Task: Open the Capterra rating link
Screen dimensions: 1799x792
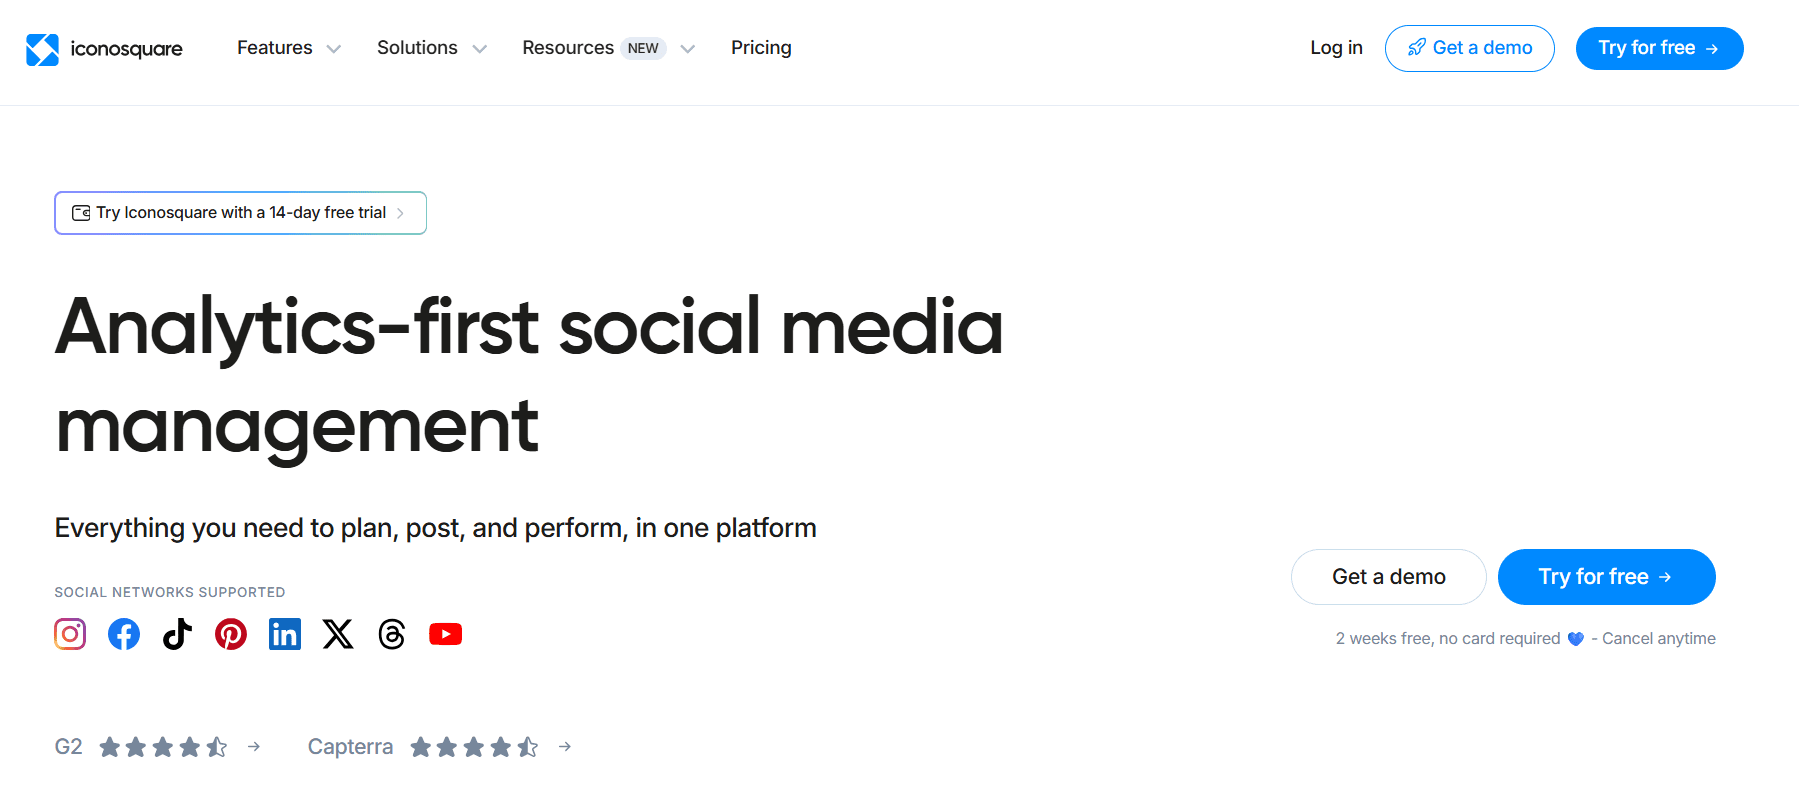Action: [x=350, y=747]
